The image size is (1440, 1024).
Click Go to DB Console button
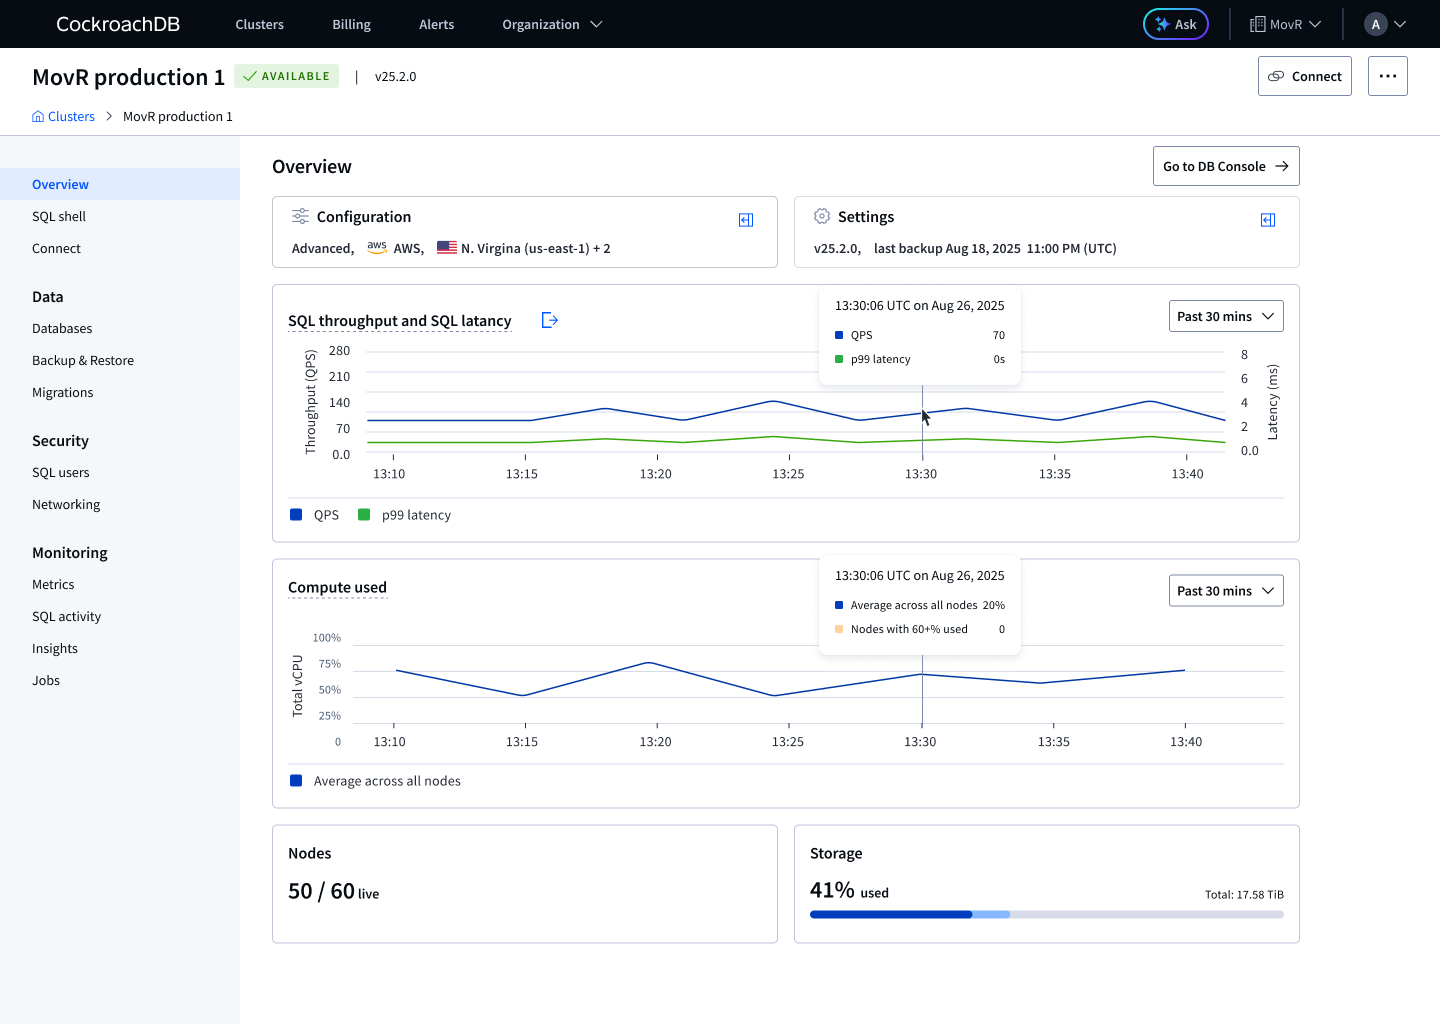[1226, 166]
